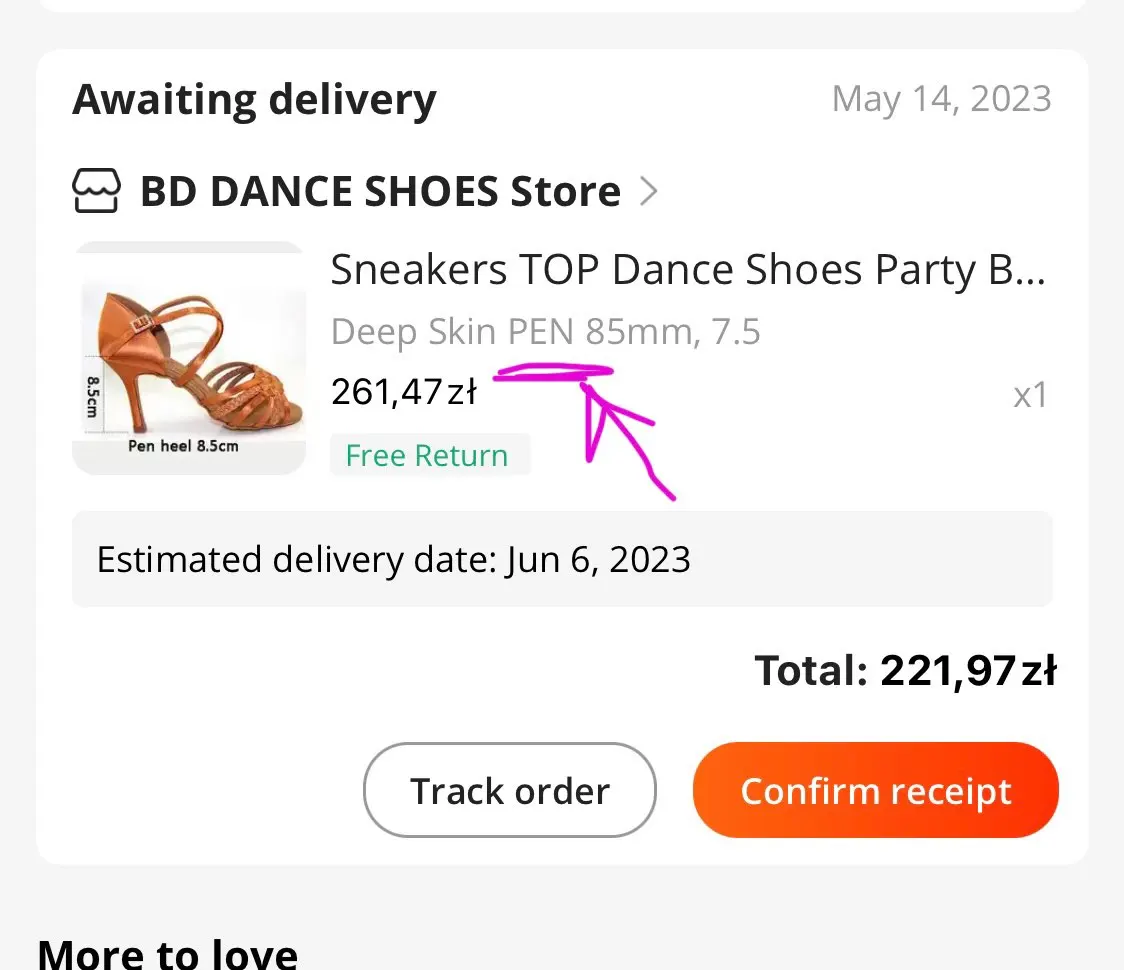Viewport: 1124px width, 970px height.
Task: Click the May 14, 2023 order date
Action: (x=941, y=99)
